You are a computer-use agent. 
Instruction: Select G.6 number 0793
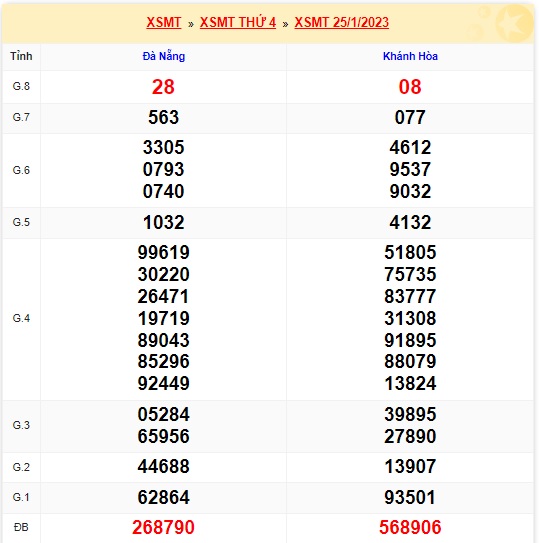point(164,169)
